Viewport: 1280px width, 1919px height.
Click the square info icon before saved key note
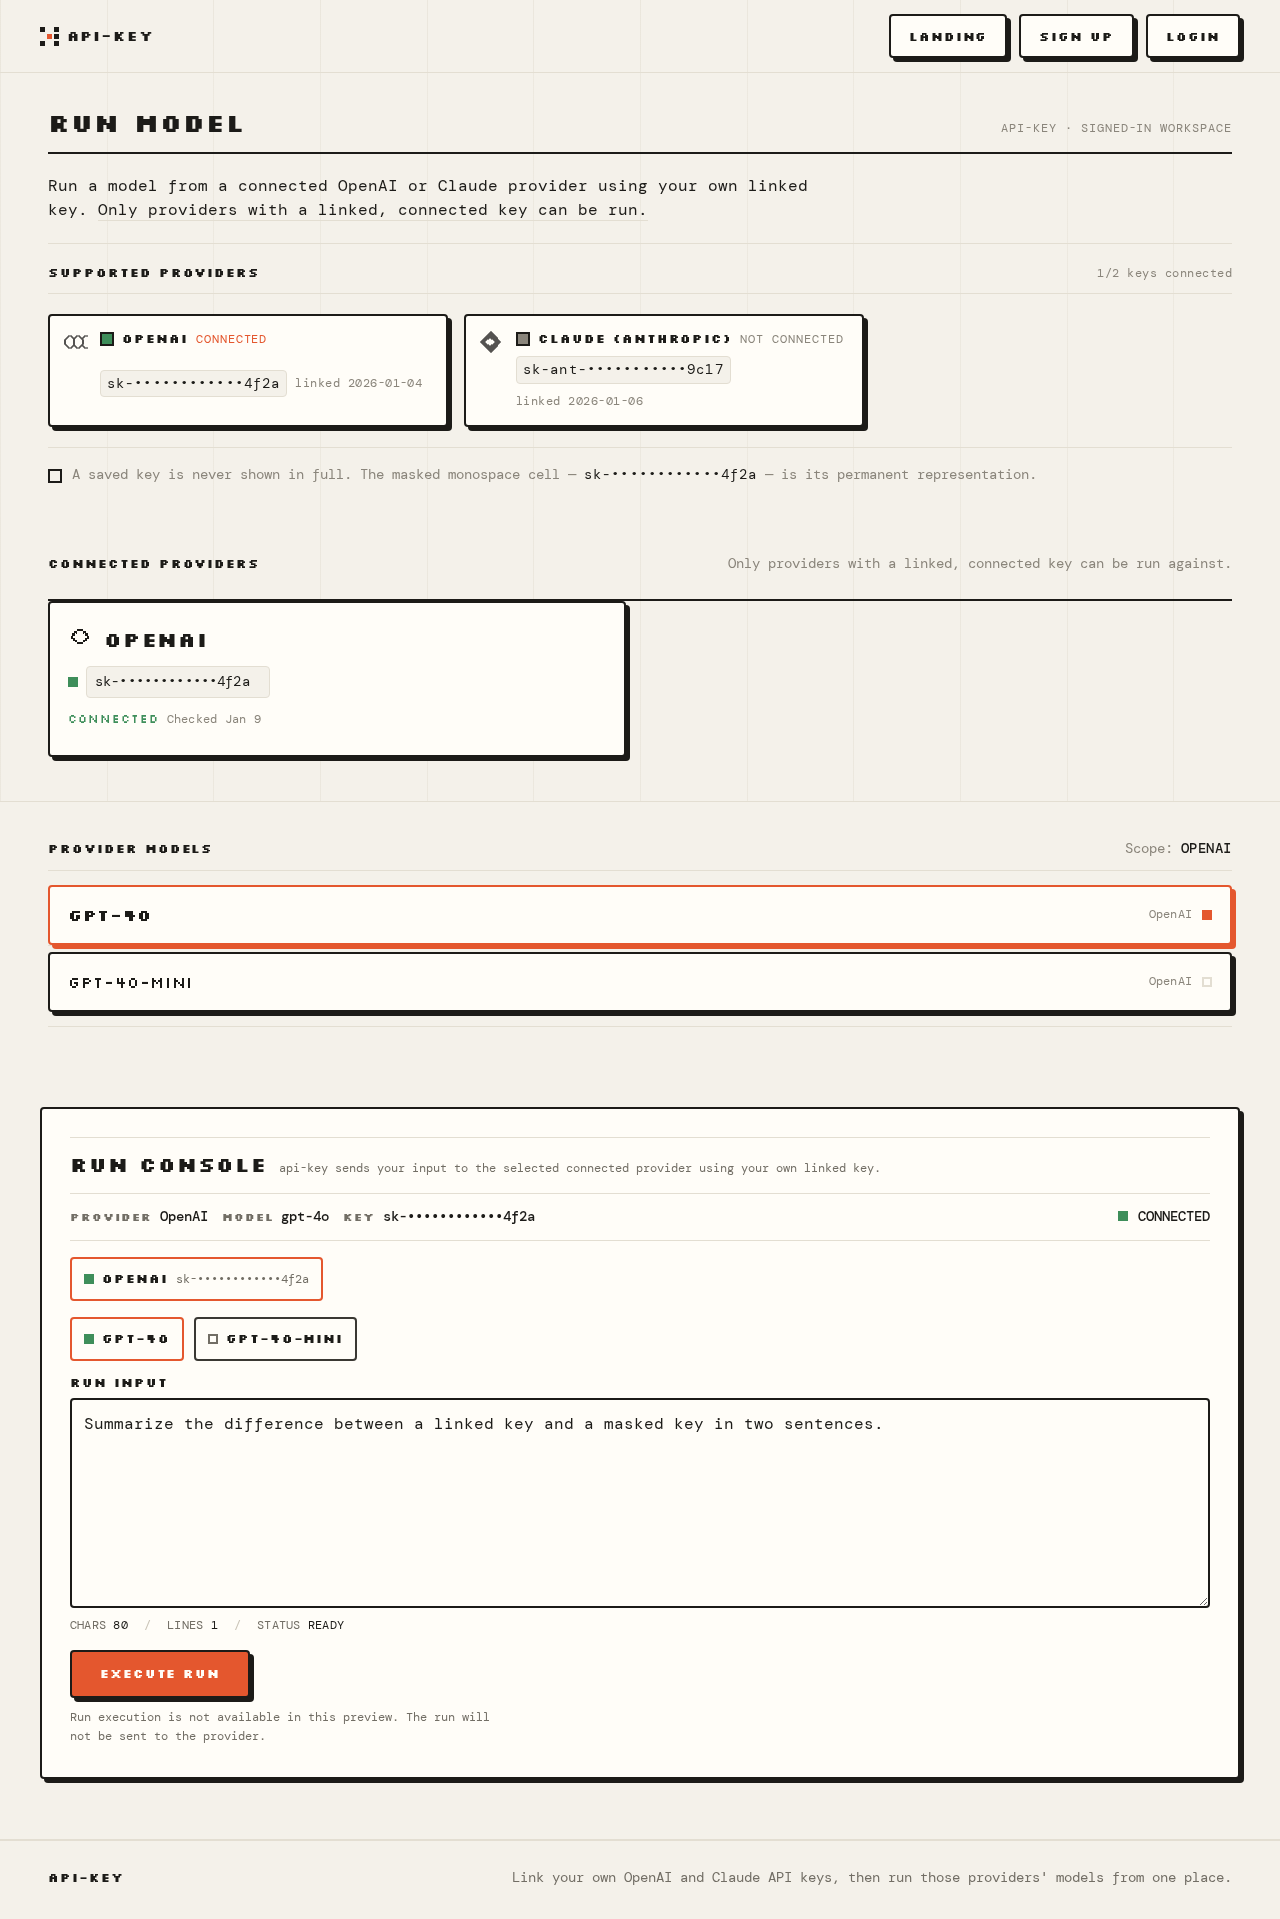(x=55, y=476)
